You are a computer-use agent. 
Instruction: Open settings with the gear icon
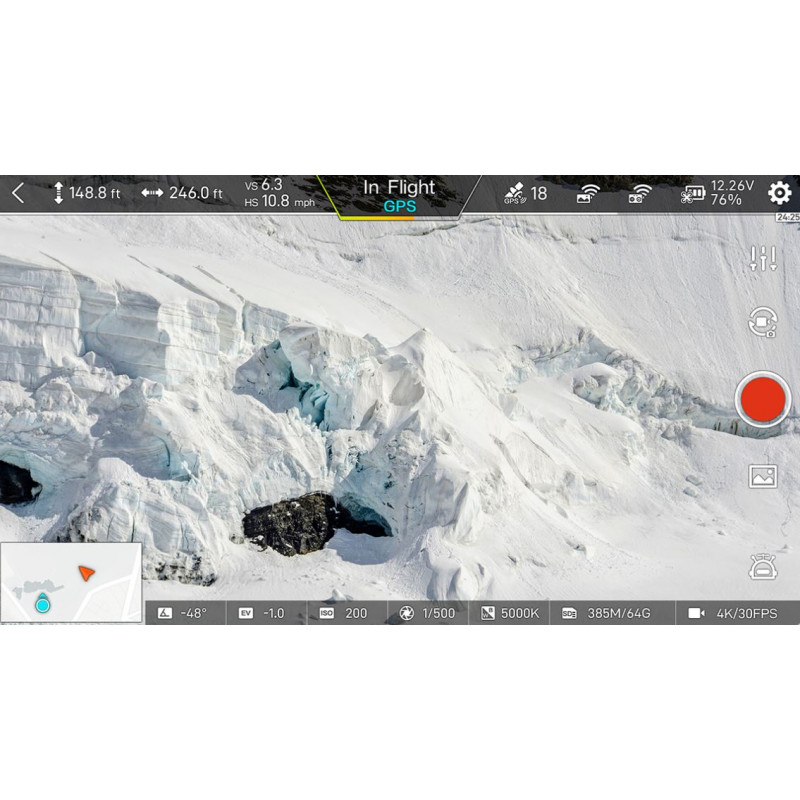point(780,193)
